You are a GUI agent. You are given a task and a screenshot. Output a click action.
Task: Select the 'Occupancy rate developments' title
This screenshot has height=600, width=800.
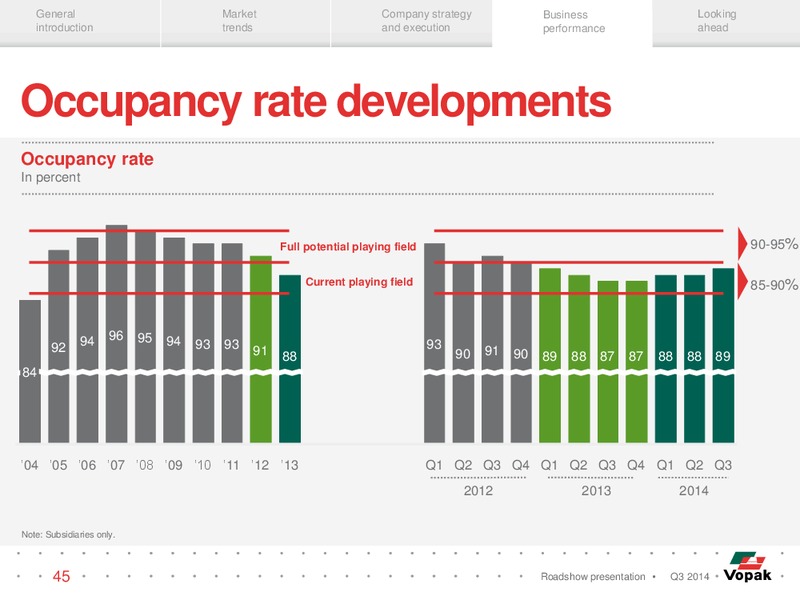pyautogui.click(x=316, y=102)
